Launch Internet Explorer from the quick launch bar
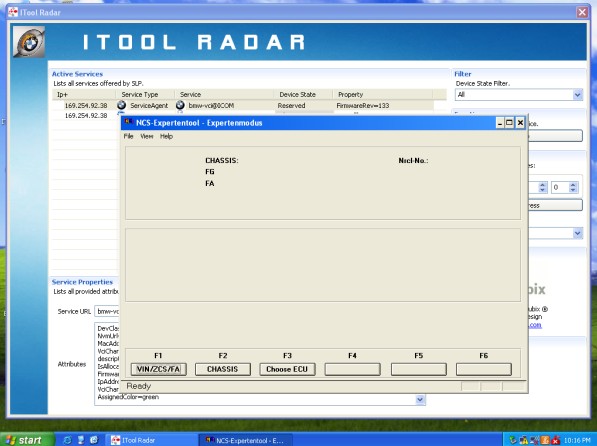Viewport: 597px width, 446px height. tap(67, 440)
